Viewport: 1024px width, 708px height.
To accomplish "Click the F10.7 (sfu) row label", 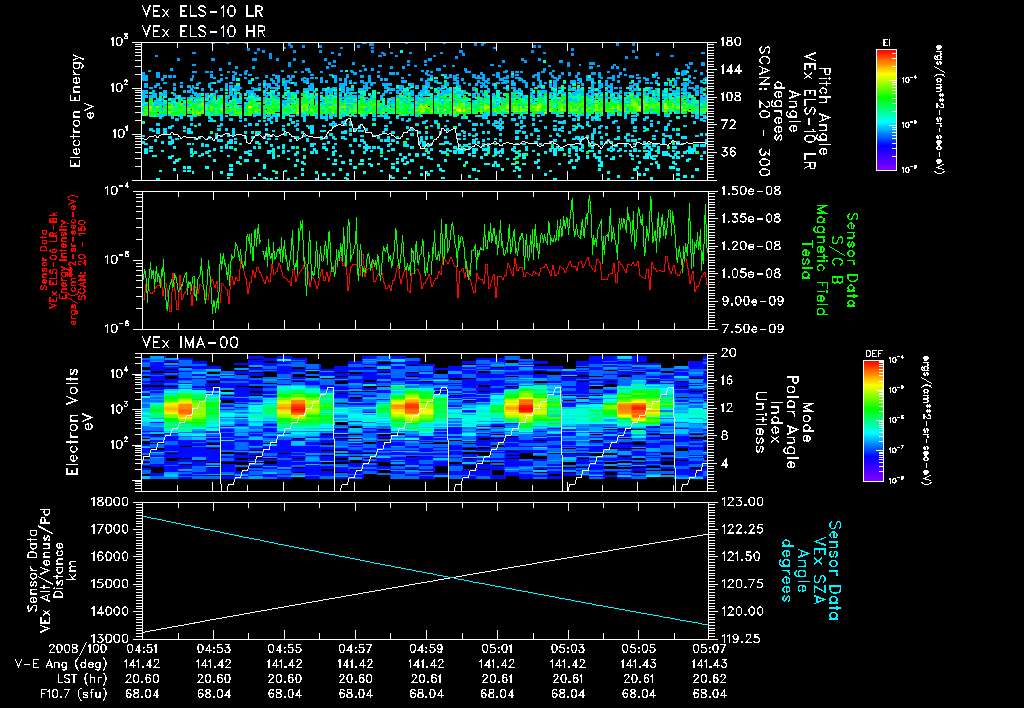I will pos(72,694).
